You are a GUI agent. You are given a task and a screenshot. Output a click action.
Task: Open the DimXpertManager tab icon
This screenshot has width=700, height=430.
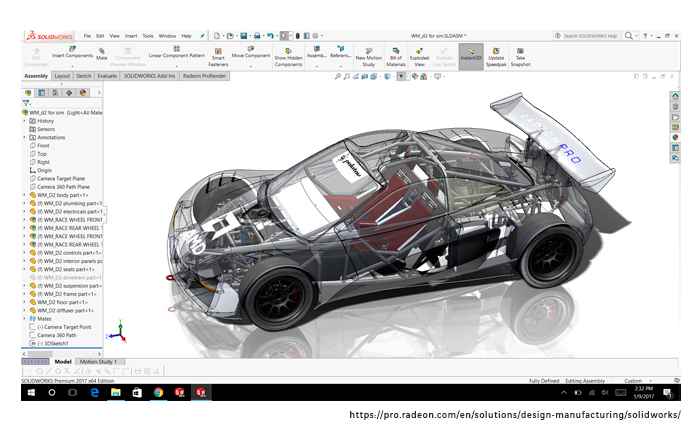click(x=69, y=93)
